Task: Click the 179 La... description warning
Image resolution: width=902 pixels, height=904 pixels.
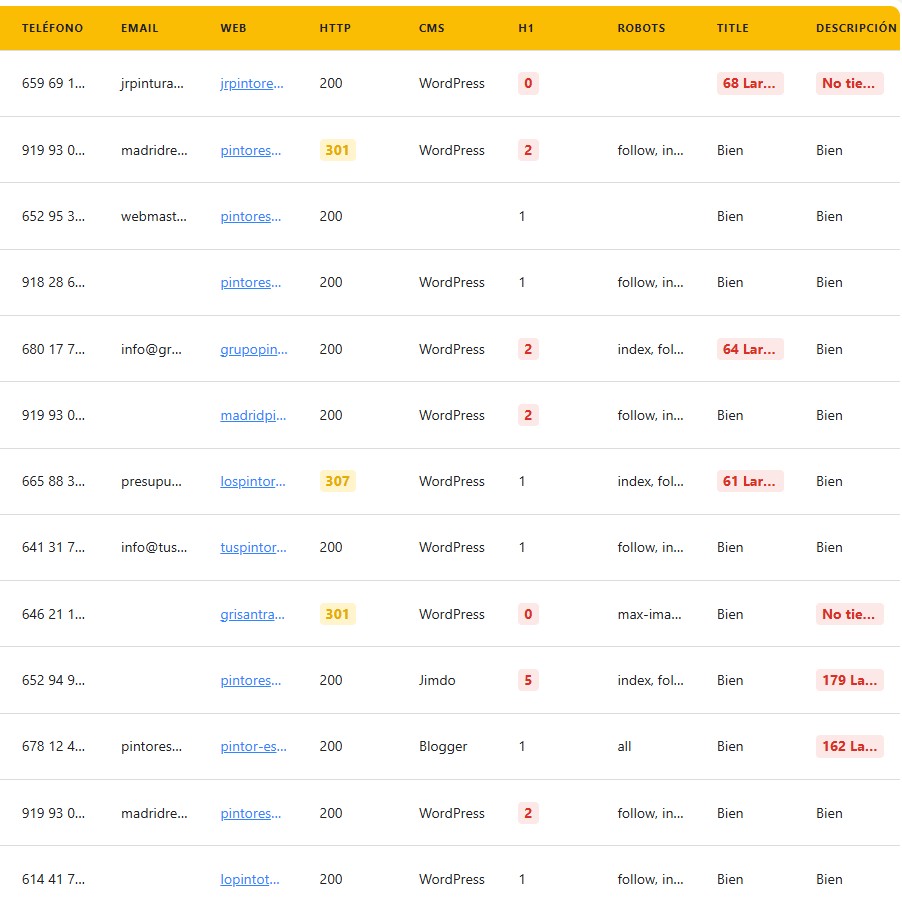Action: 850,681
